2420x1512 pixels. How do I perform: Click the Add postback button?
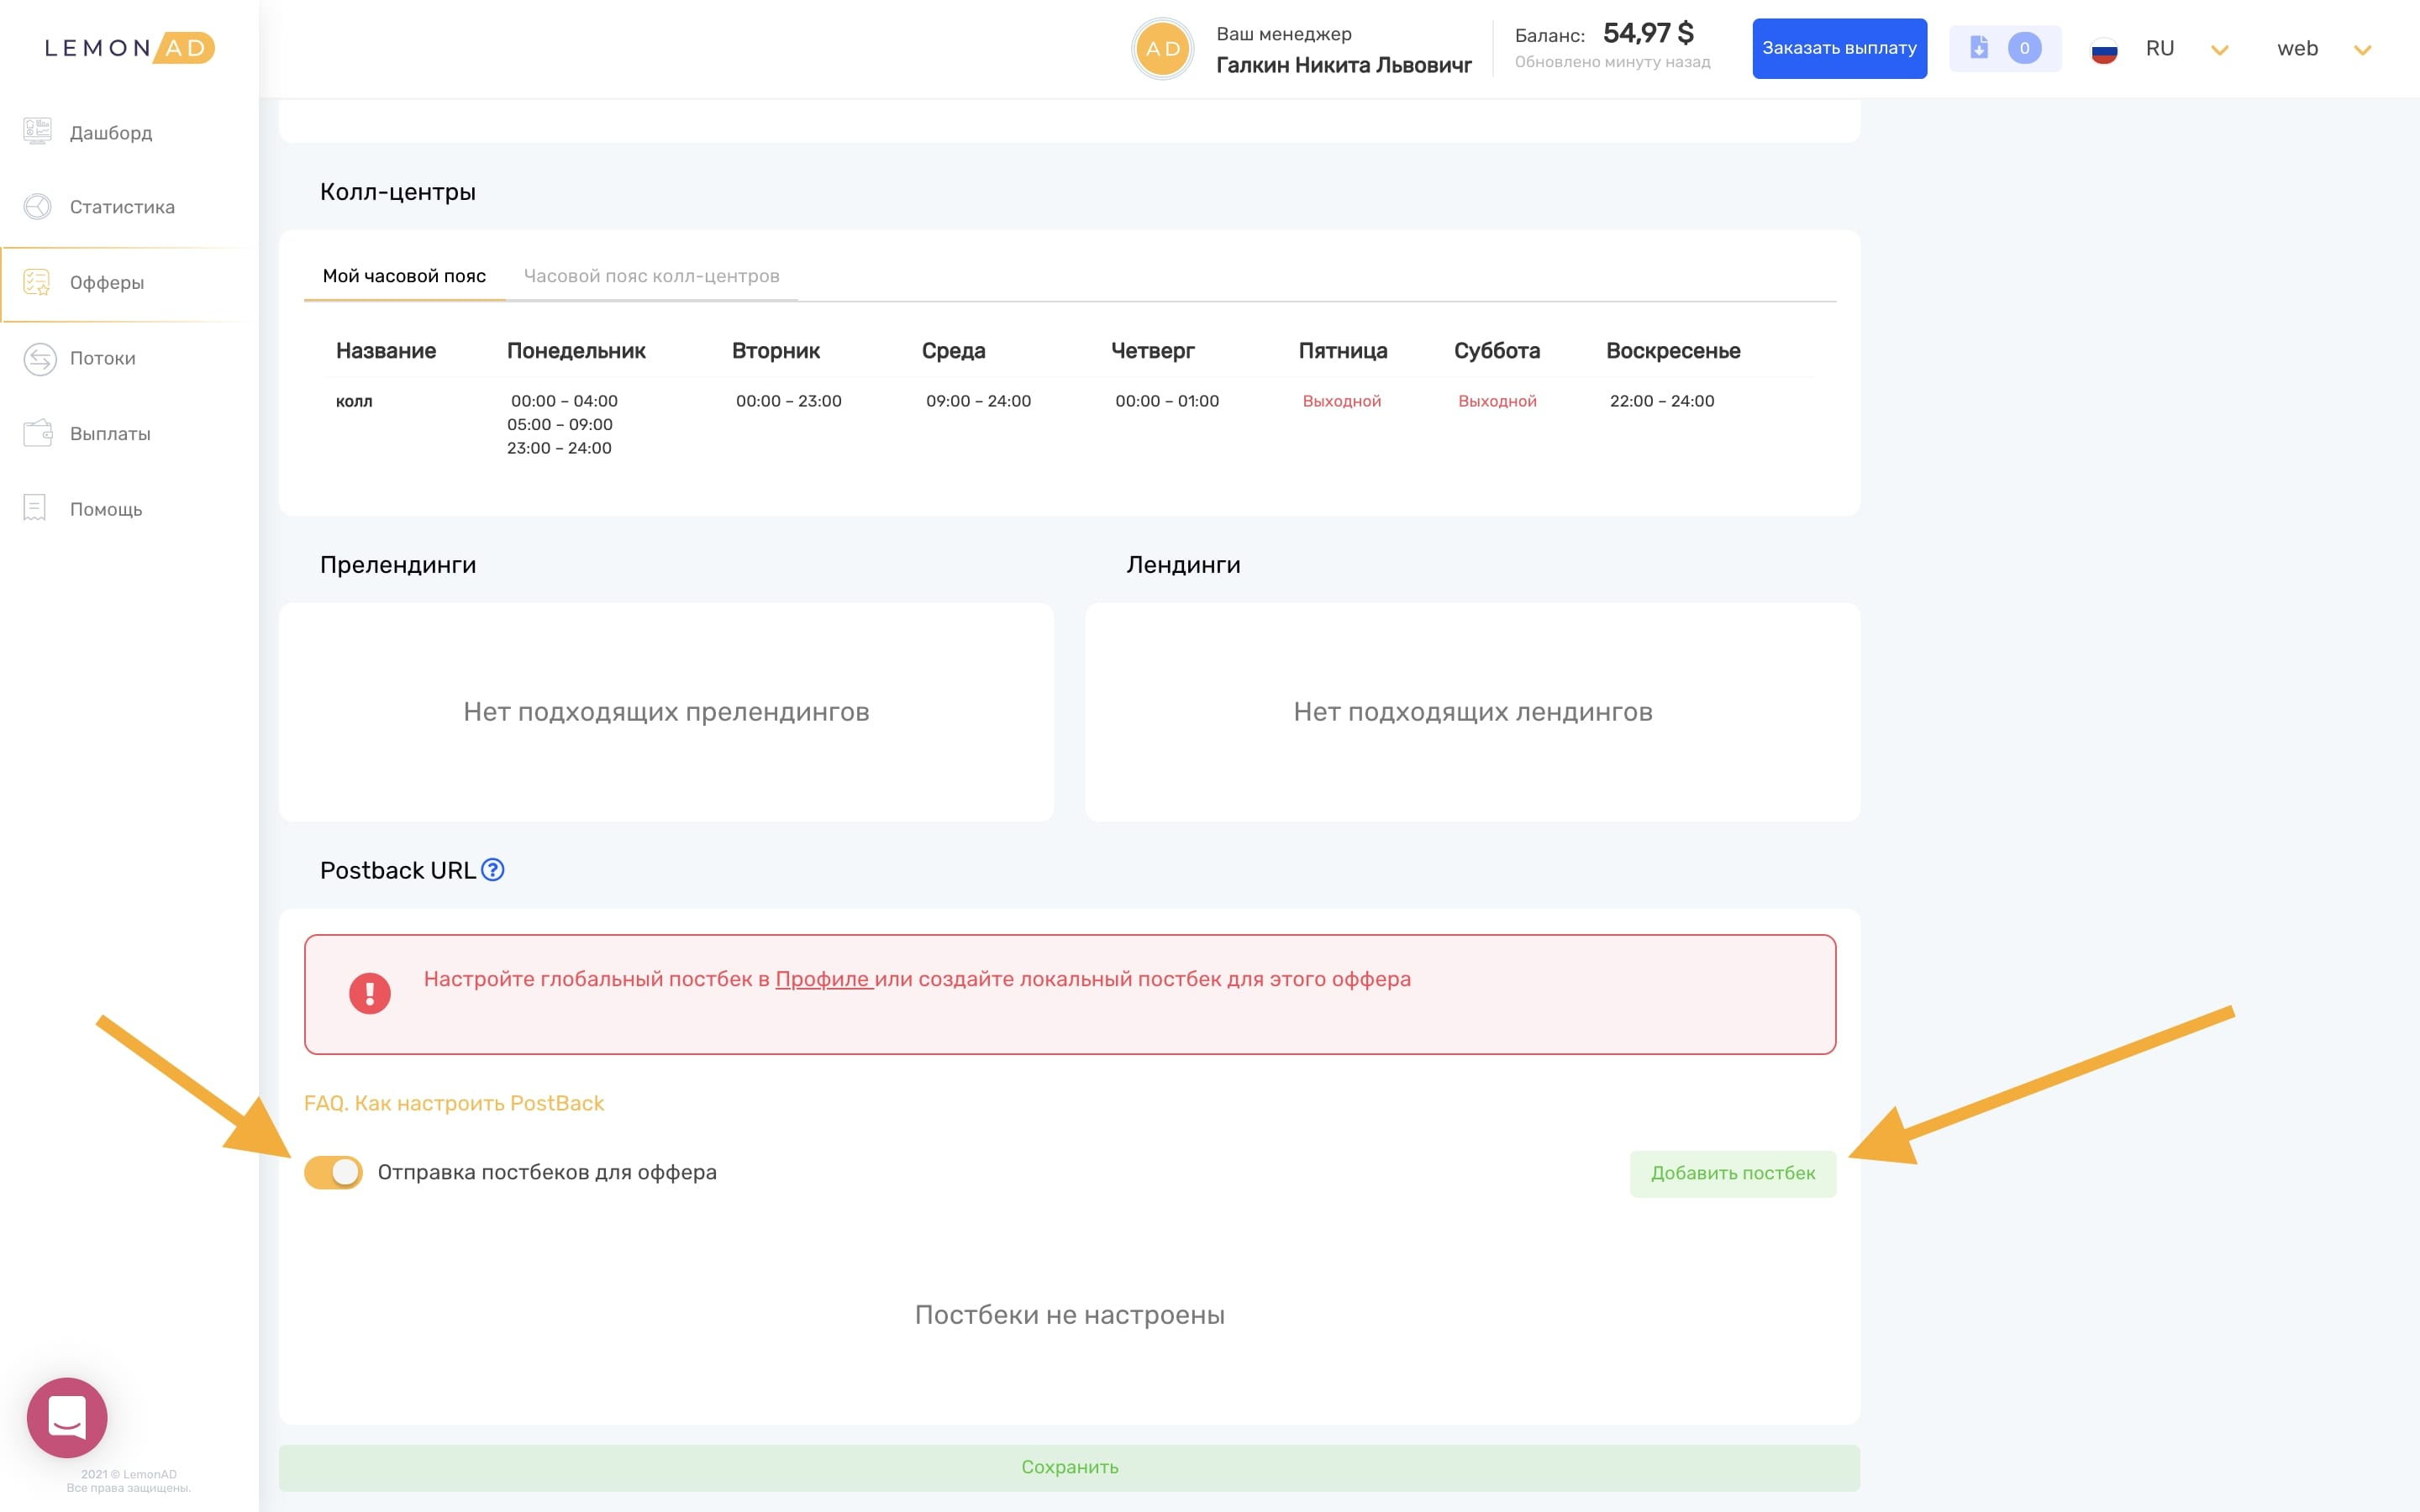tap(1732, 1173)
